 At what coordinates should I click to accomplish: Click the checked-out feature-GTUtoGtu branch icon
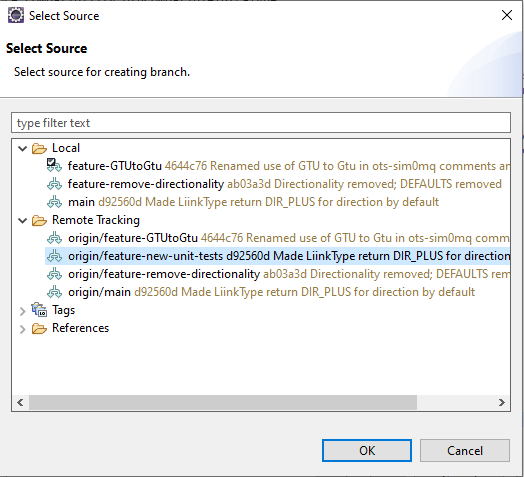(54, 165)
